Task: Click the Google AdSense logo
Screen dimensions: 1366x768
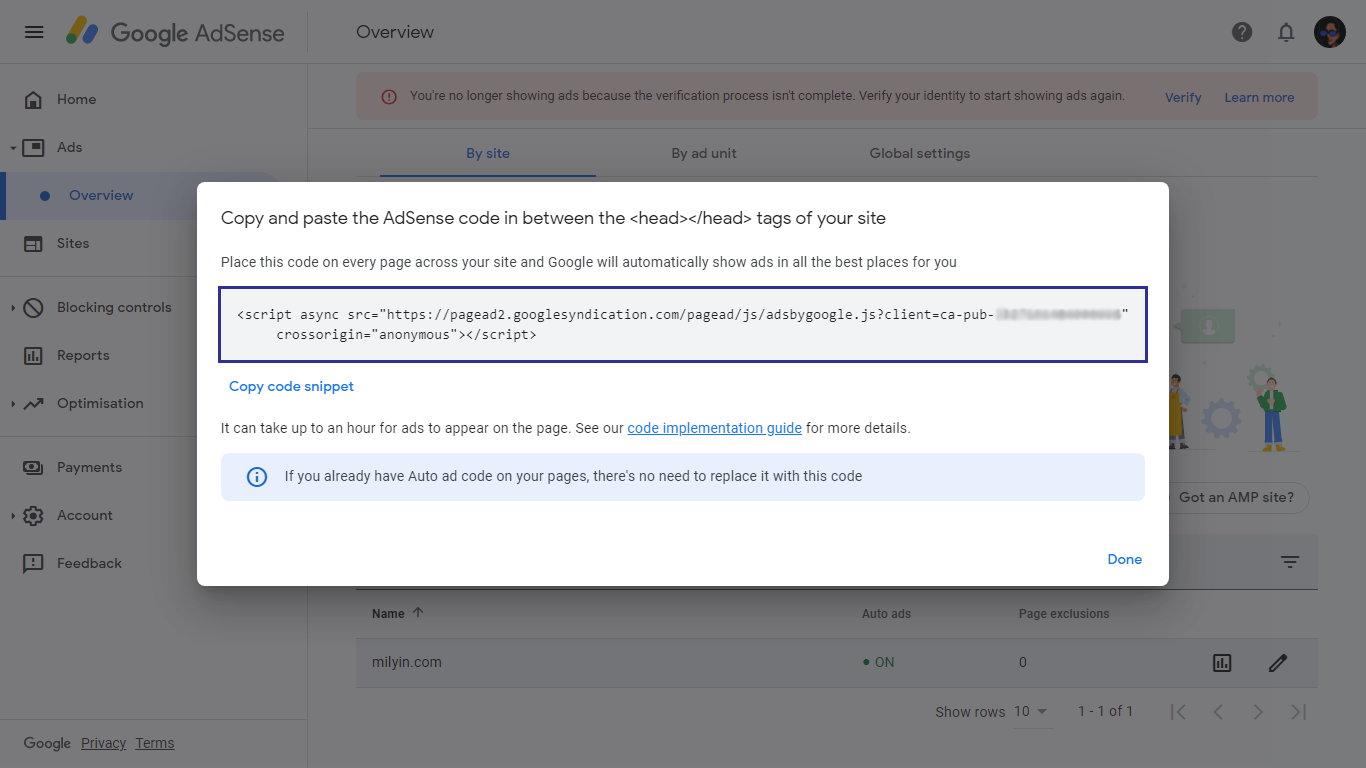Action: (175, 32)
